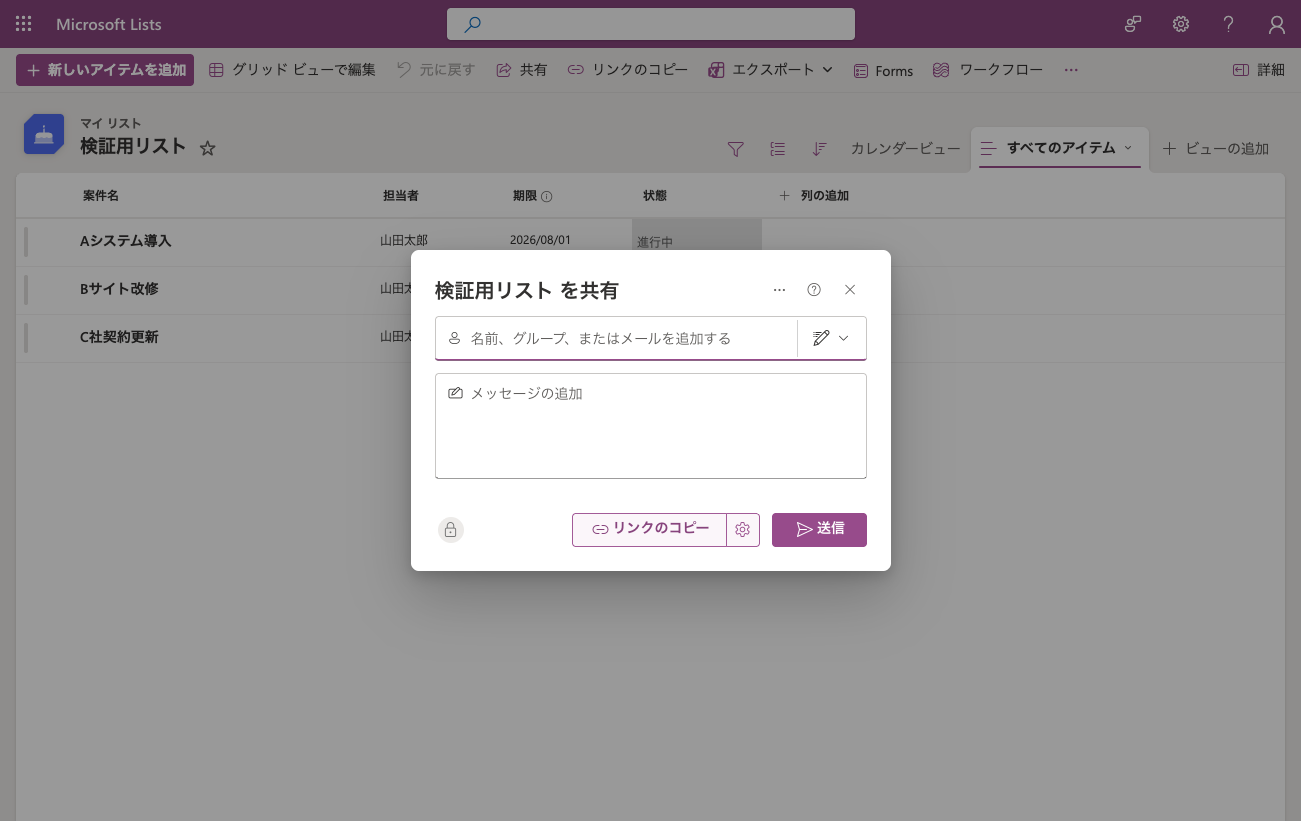The height and width of the screenshot is (821, 1301).
Task: Open ワークフロー command
Action: click(988, 70)
